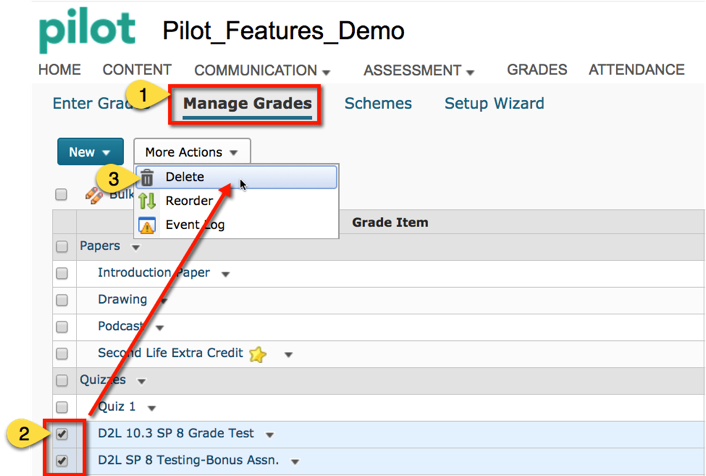Check the Introduction Paper checkbox
Image resolution: width=706 pixels, height=476 pixels.
click(x=62, y=273)
